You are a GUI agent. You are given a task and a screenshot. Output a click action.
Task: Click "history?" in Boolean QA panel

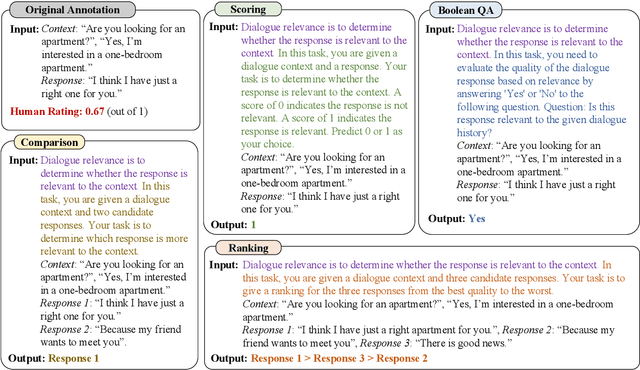tap(474, 133)
